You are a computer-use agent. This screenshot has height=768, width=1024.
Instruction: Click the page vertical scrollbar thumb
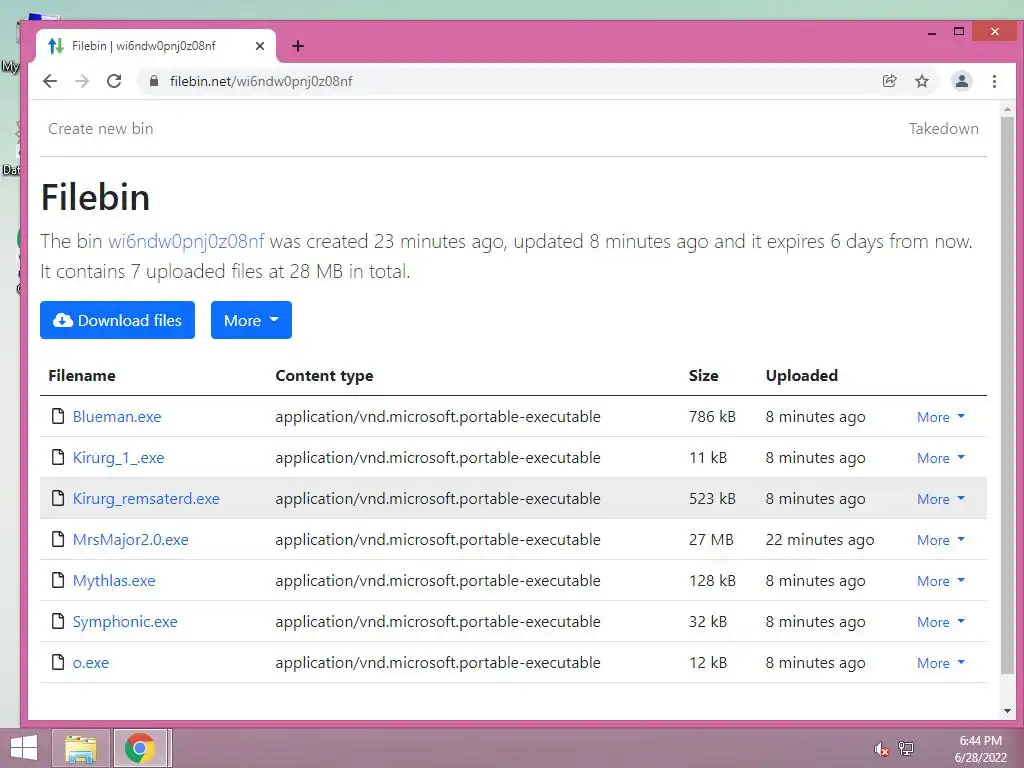coord(1008,395)
